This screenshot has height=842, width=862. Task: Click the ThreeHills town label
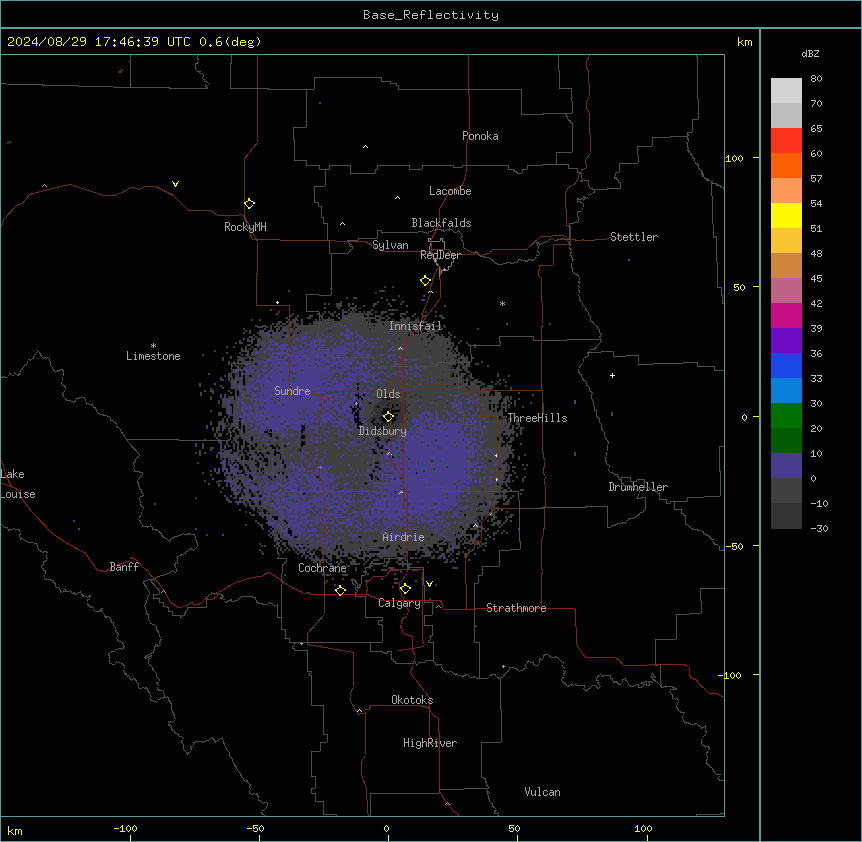pyautogui.click(x=537, y=418)
